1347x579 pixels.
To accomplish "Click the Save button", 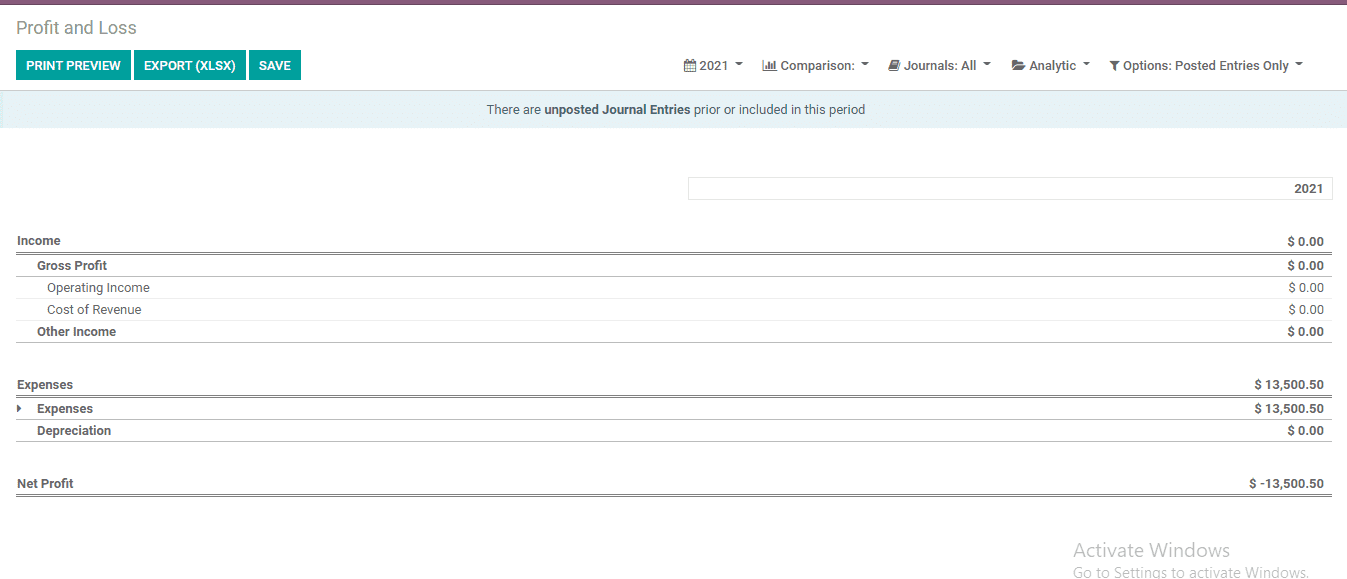I will point(275,65).
